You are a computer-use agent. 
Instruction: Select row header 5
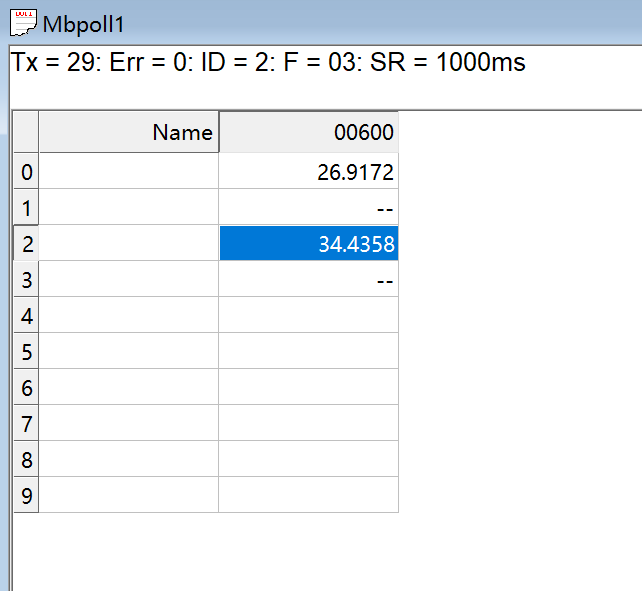(26, 352)
